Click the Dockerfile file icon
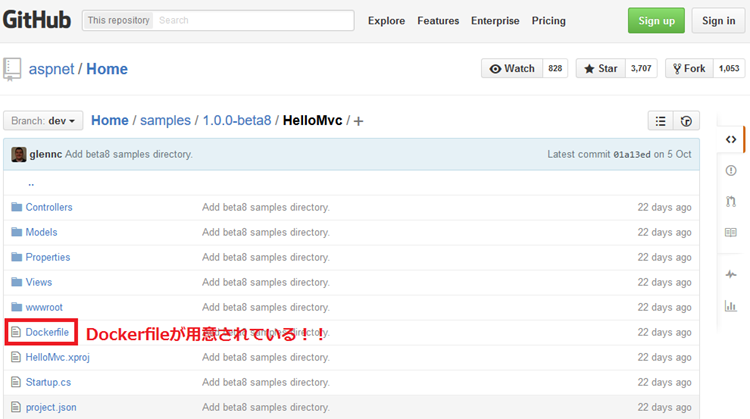Screen dimensions: 750x419 tap(16, 331)
